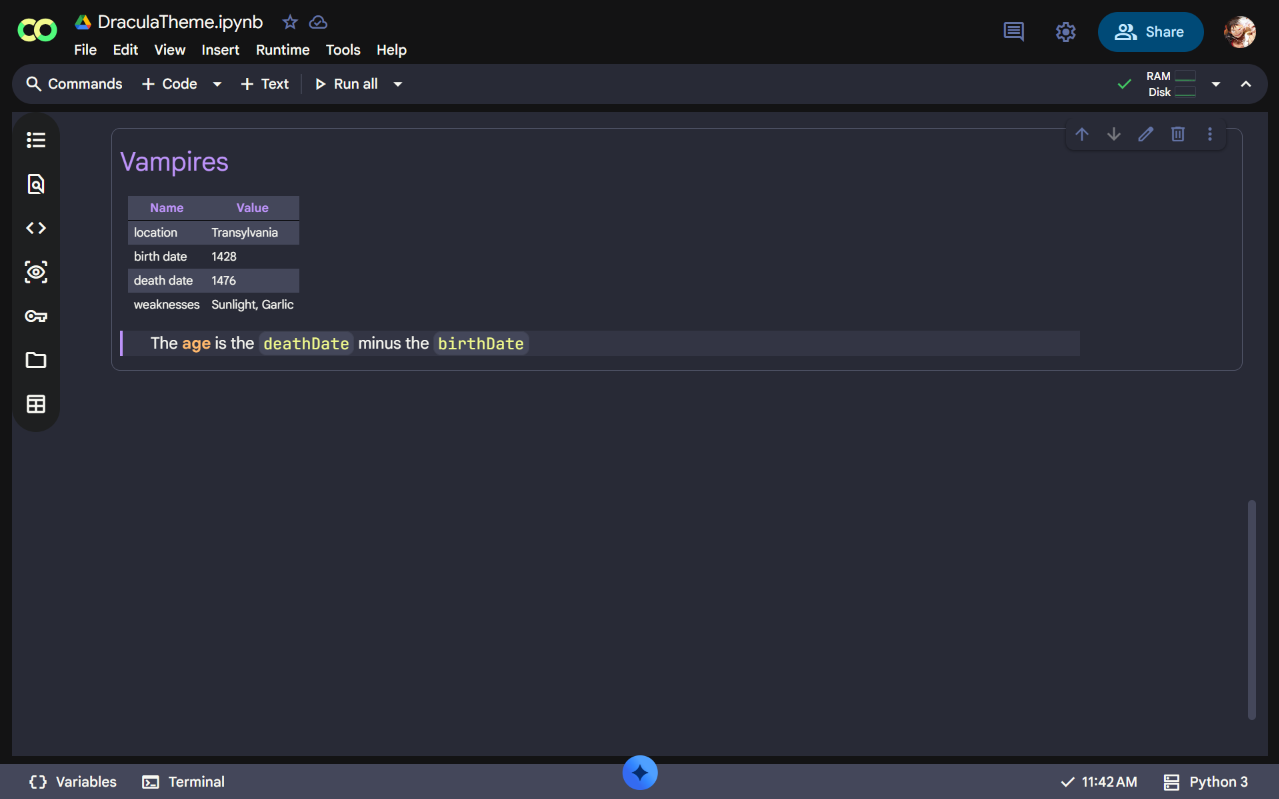
Task: Click the weaknesses row label
Action: click(167, 304)
